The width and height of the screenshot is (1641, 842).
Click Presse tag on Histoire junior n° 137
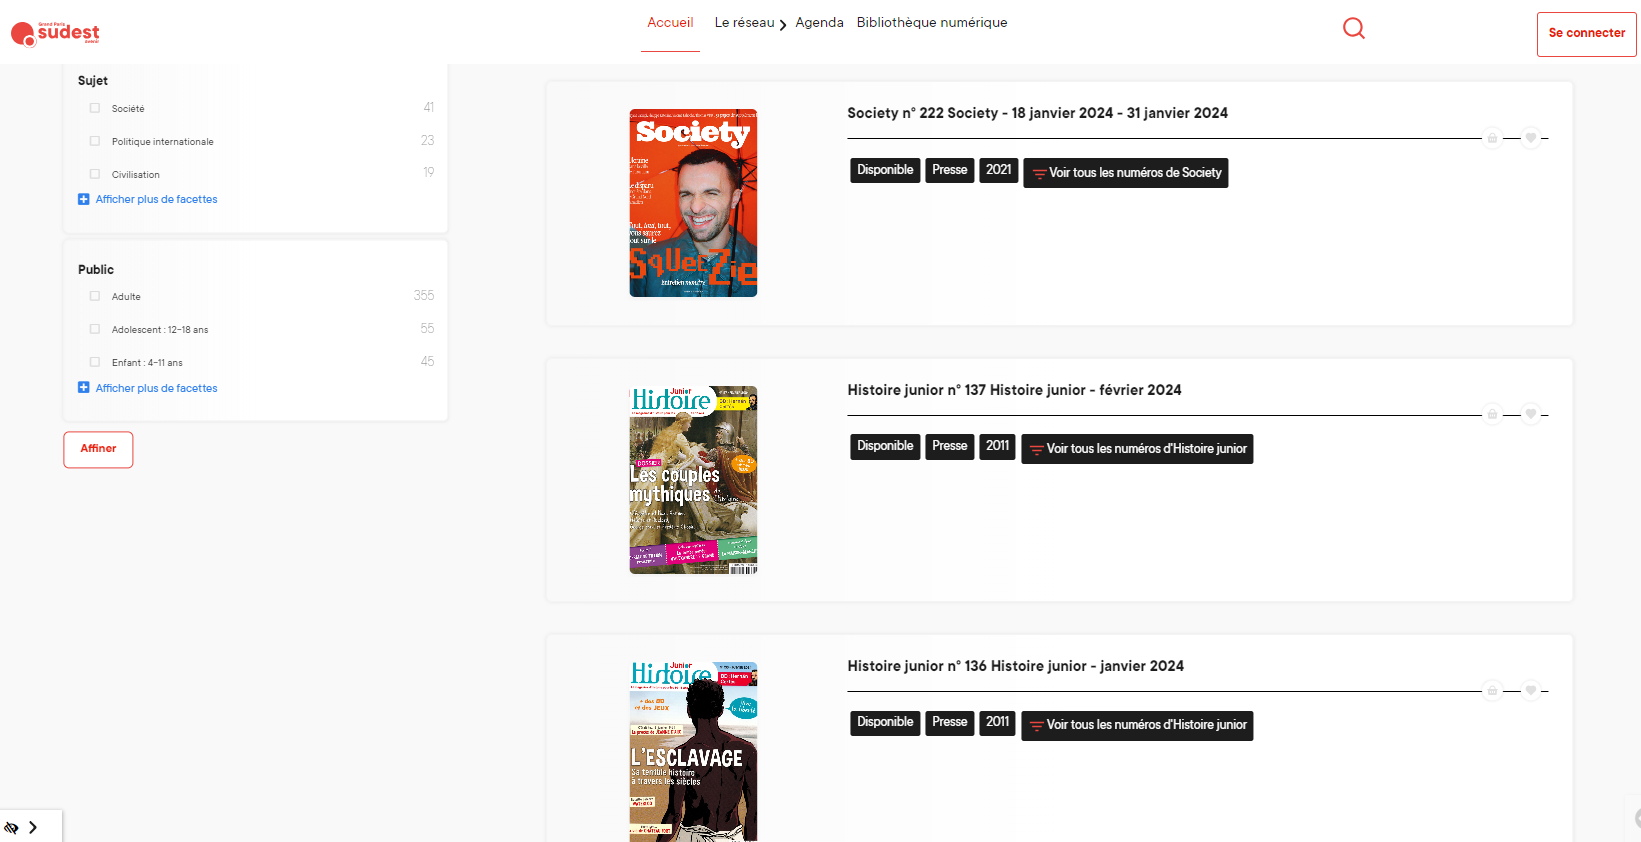point(949,446)
